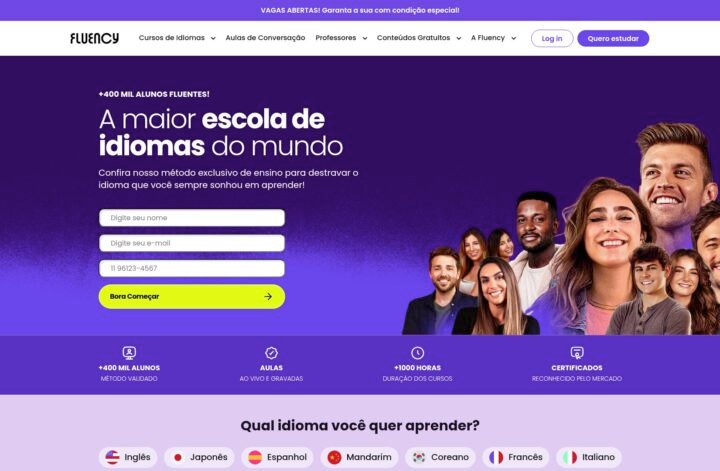720x471 pixels.
Task: Click the Certificados certificate icon
Action: coord(577,353)
